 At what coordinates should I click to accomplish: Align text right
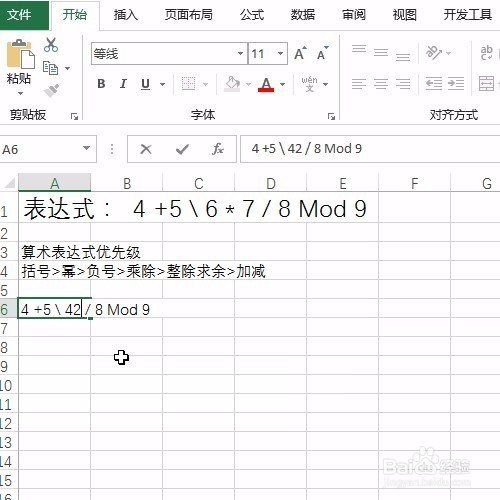(403, 84)
